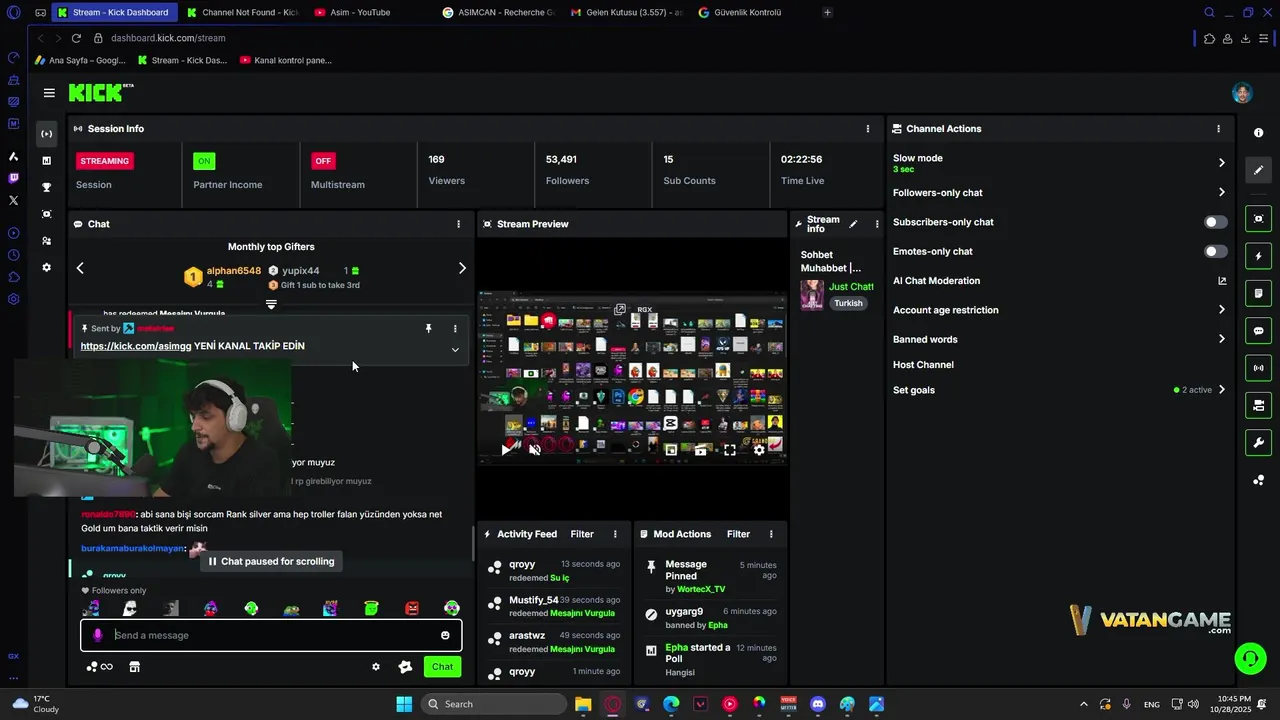The width and height of the screenshot is (1280, 720).
Task: Expand Followers-only chat options
Action: [x=1221, y=192]
